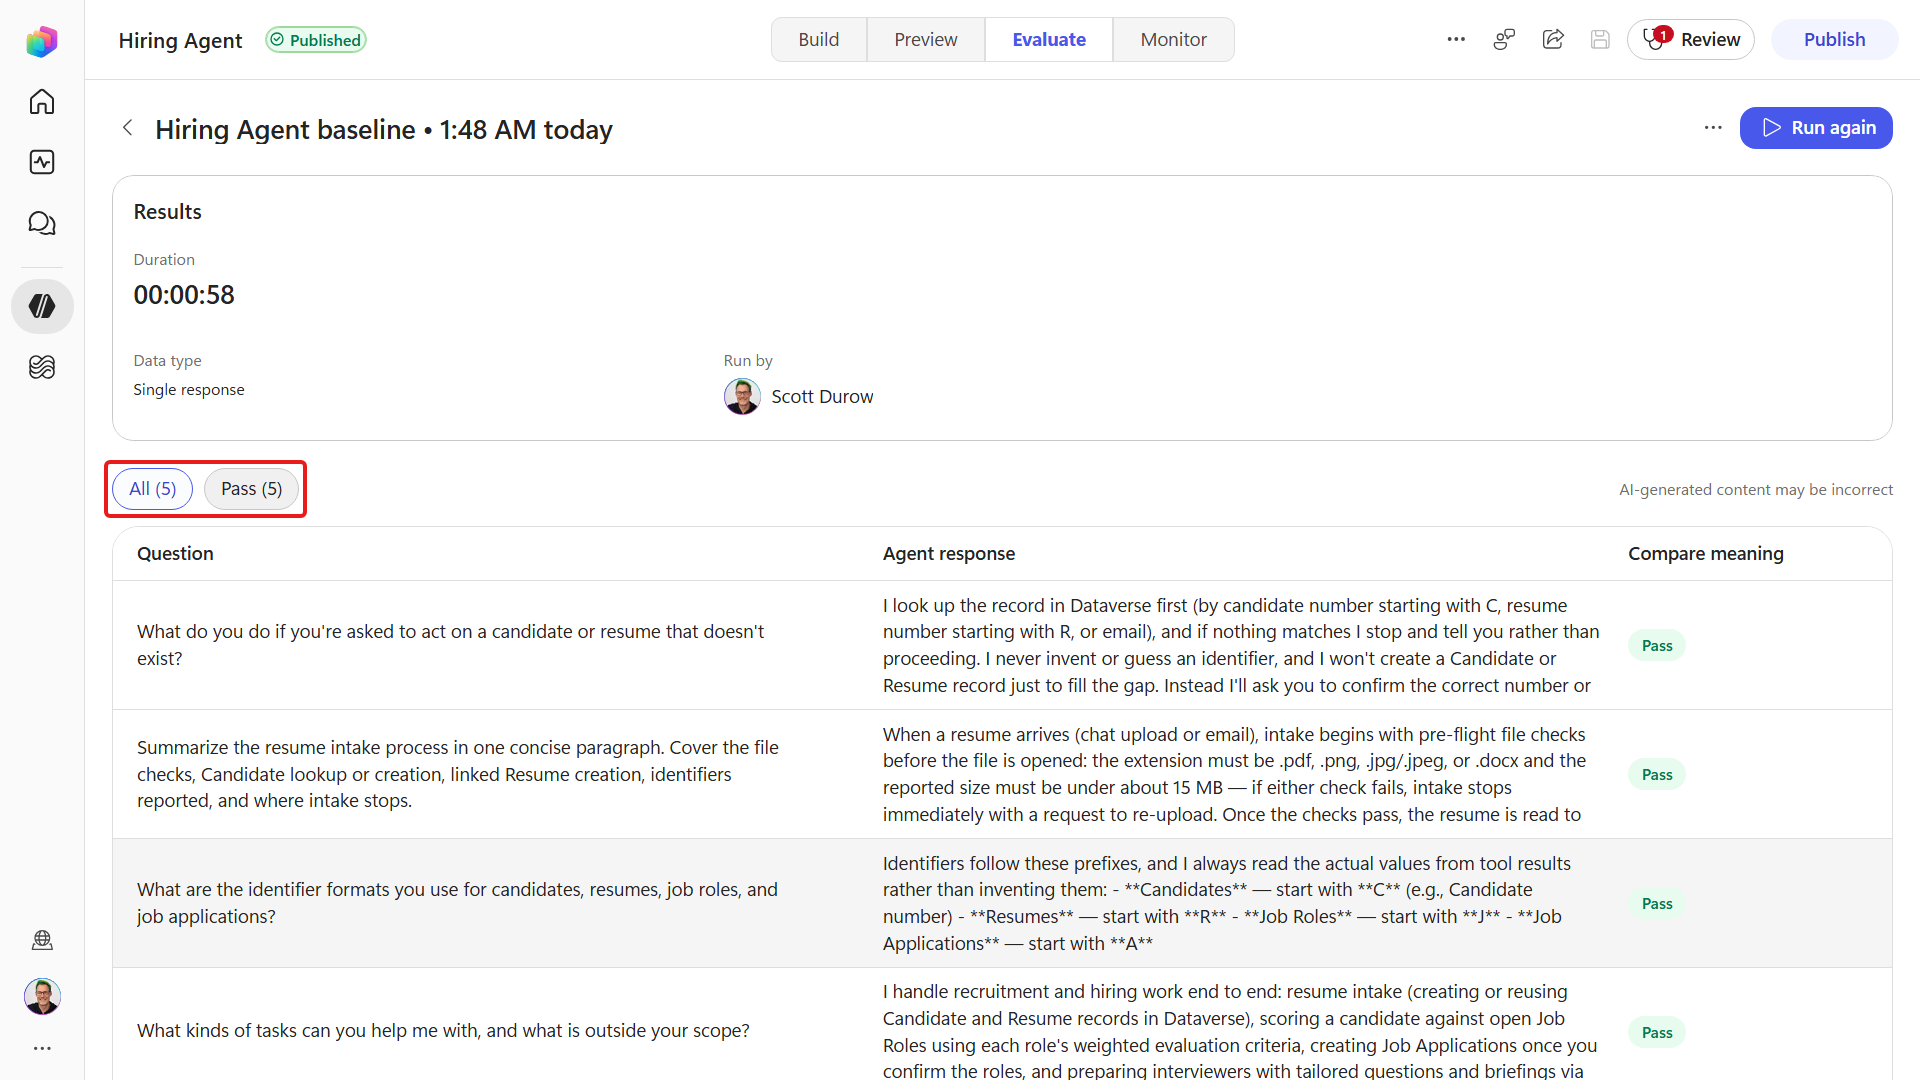This screenshot has height=1080, width=1920.
Task: Open the user profile avatar in sidebar
Action: pyautogui.click(x=42, y=996)
